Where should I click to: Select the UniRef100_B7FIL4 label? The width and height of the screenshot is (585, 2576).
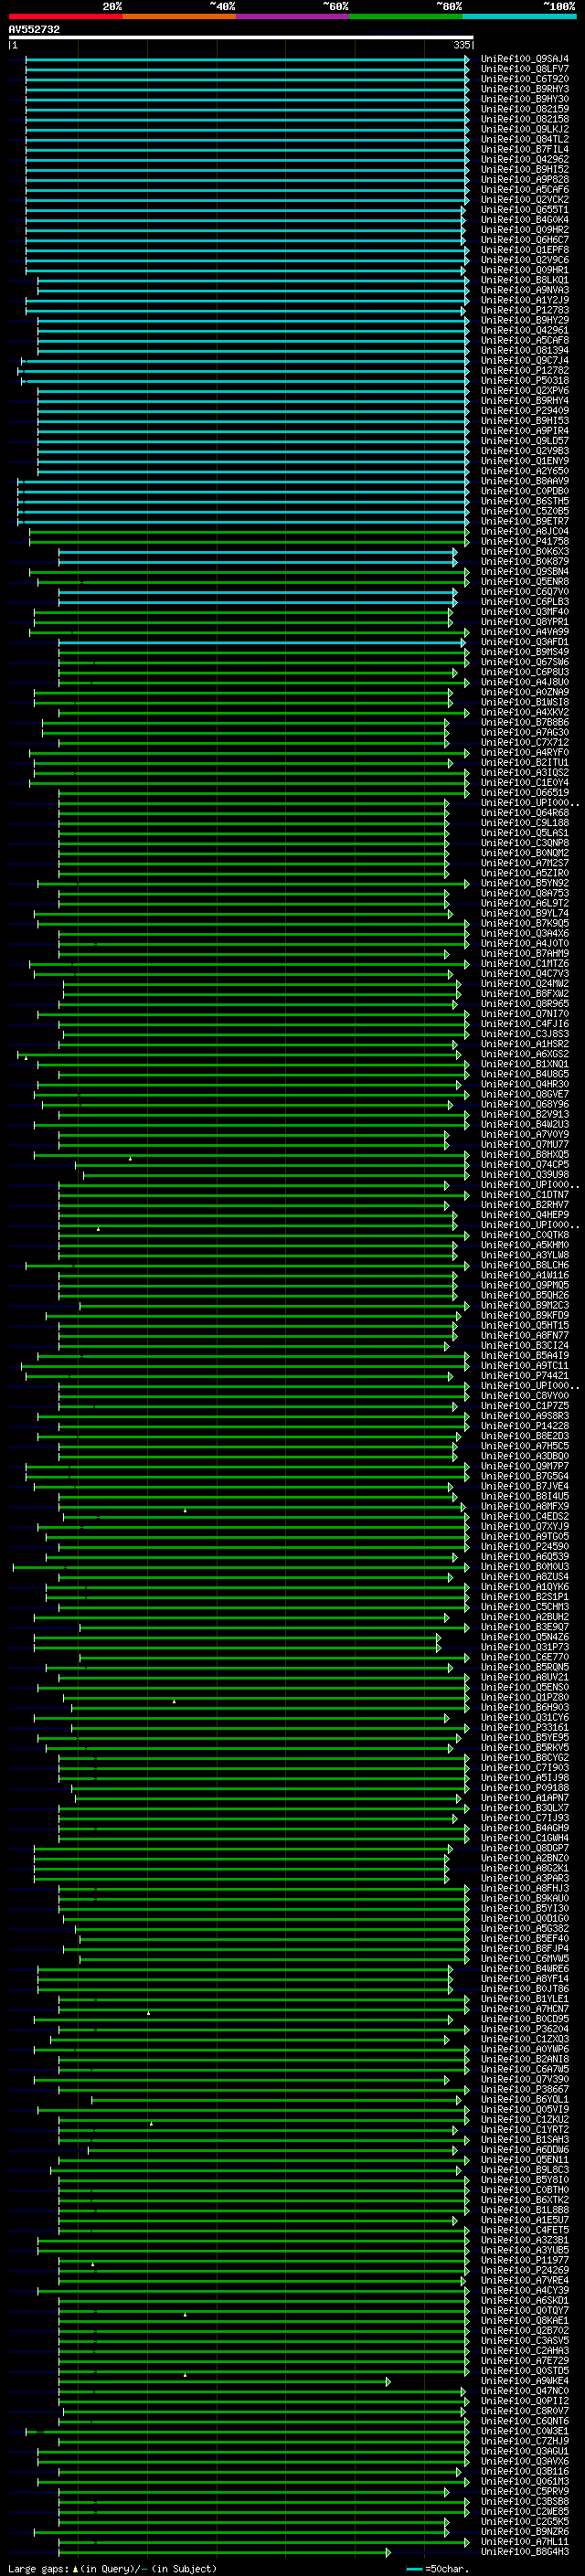tap(525, 149)
